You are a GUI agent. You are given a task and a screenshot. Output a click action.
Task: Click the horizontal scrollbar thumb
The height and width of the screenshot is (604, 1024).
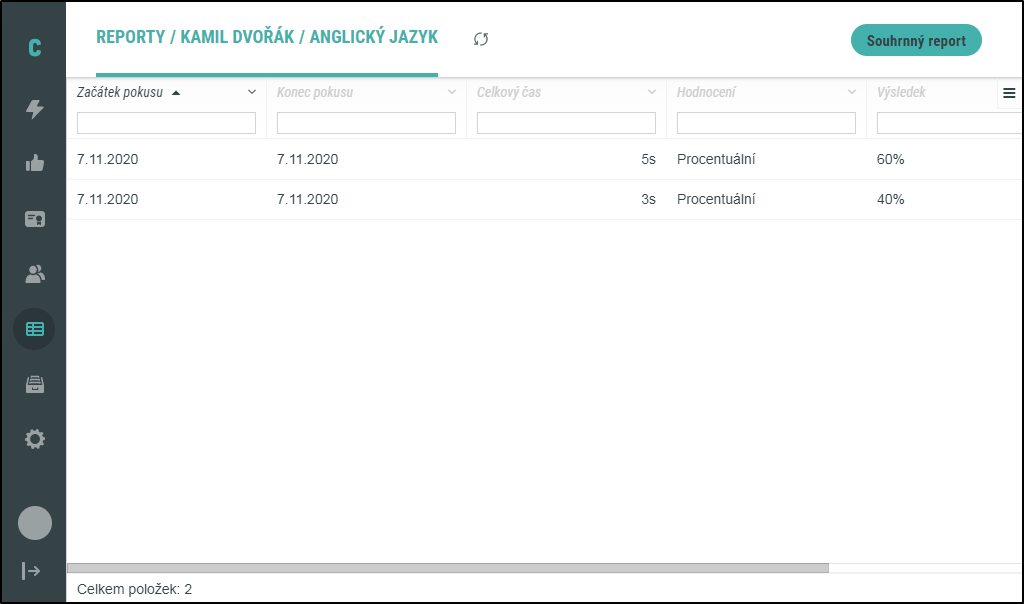tap(447, 568)
